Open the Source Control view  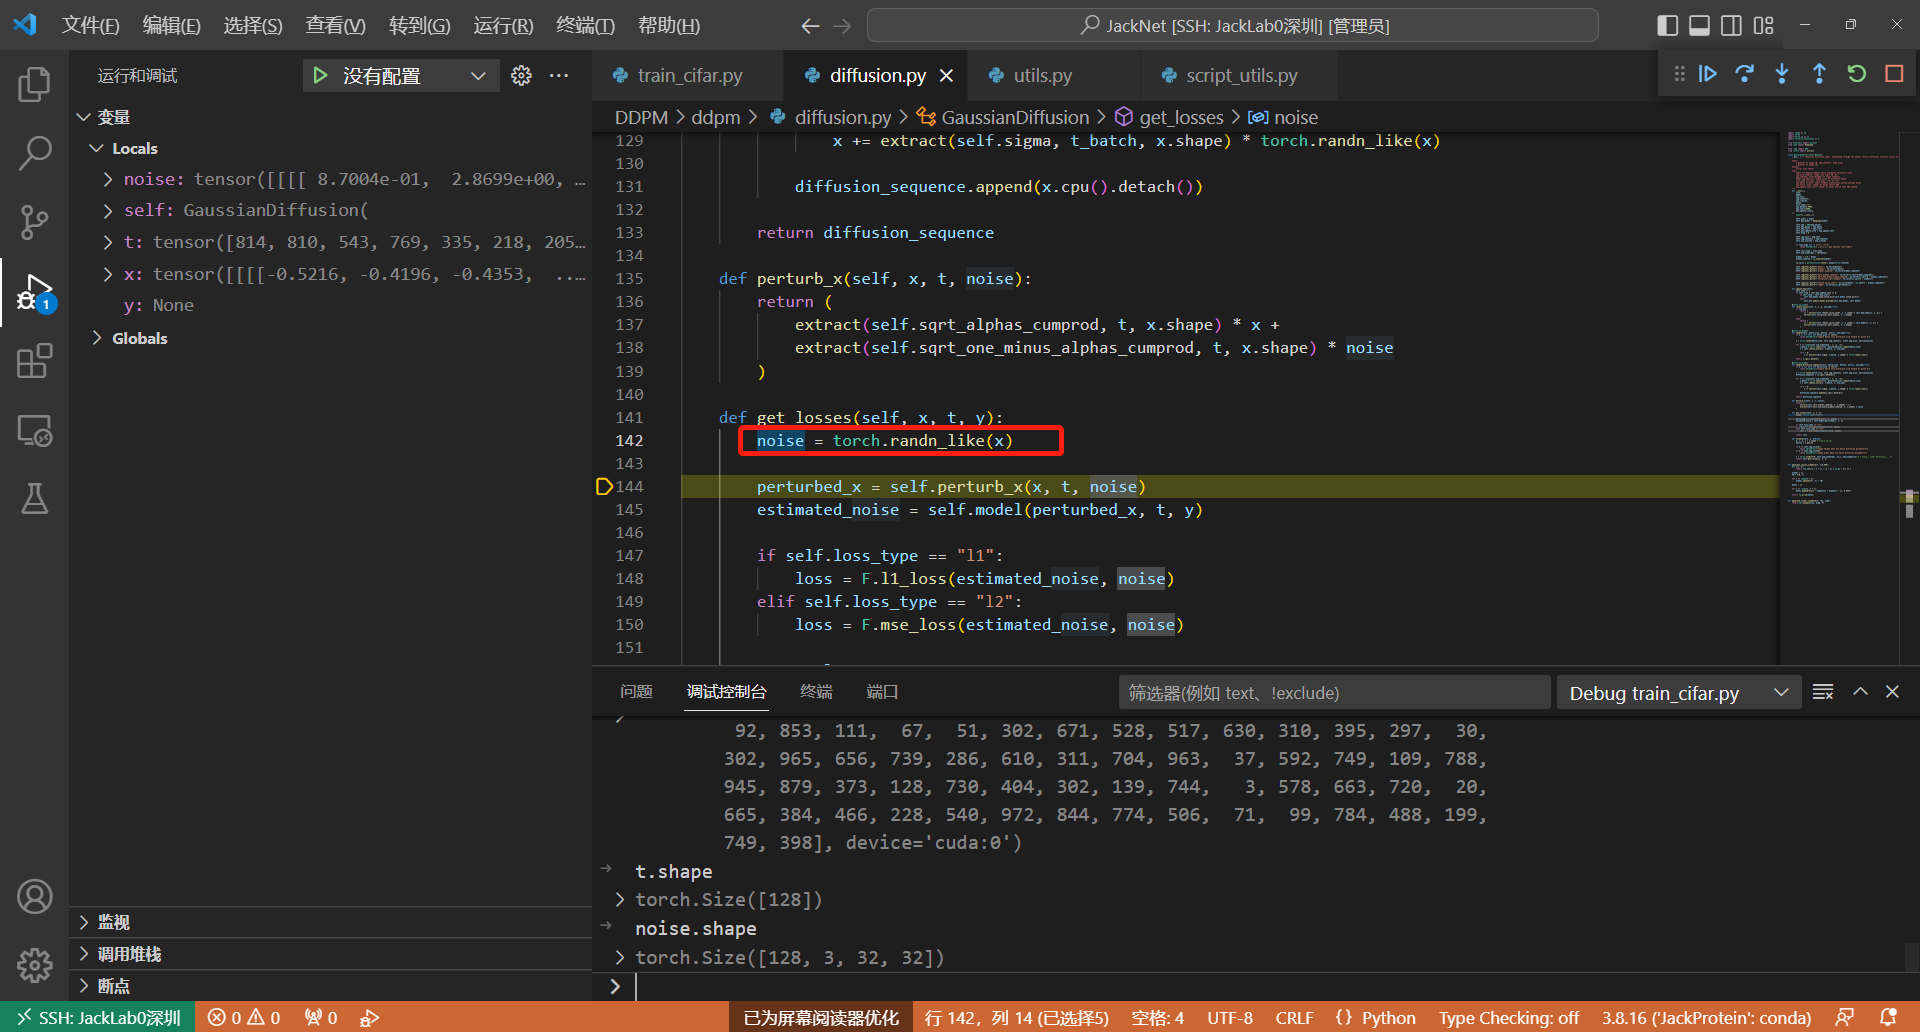click(34, 222)
